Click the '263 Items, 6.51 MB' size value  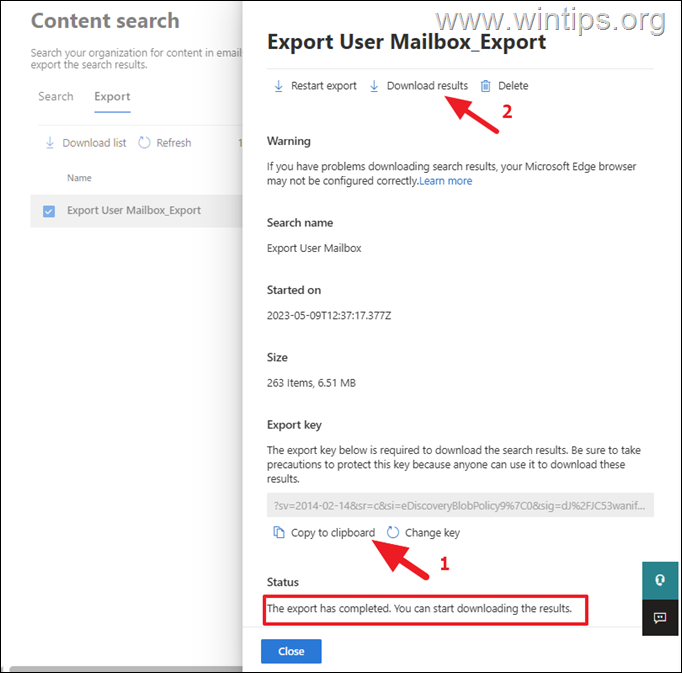pyautogui.click(x=311, y=383)
